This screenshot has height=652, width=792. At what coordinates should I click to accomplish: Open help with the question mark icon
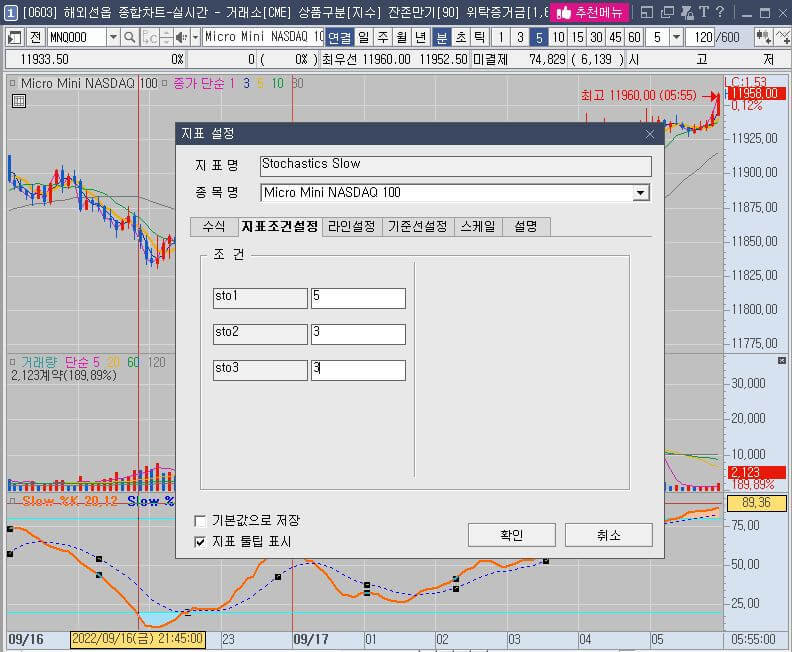pos(720,12)
